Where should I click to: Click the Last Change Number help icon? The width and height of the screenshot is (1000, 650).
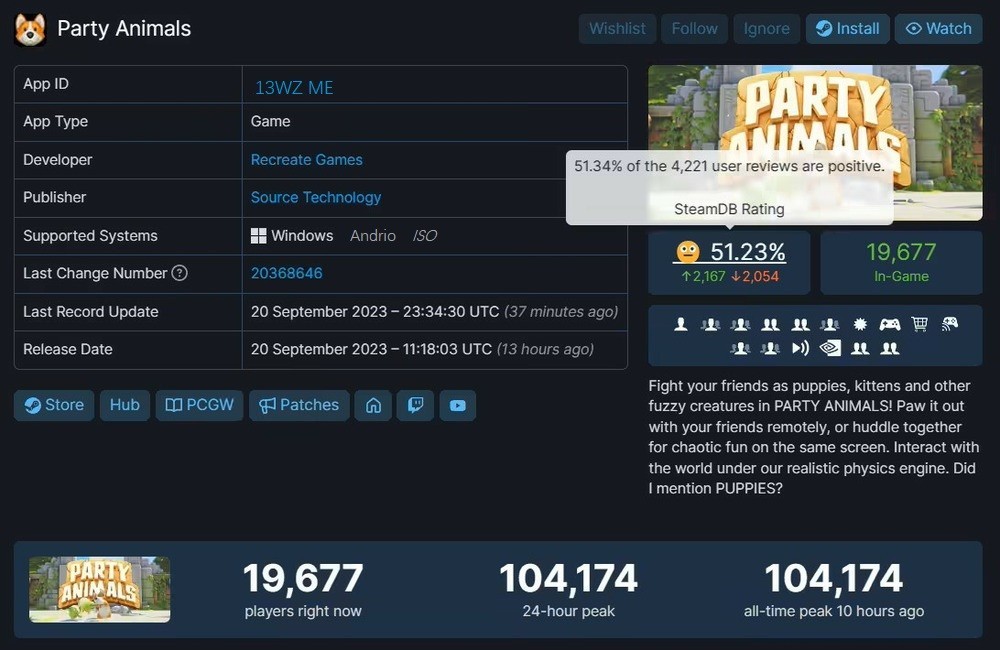point(180,273)
